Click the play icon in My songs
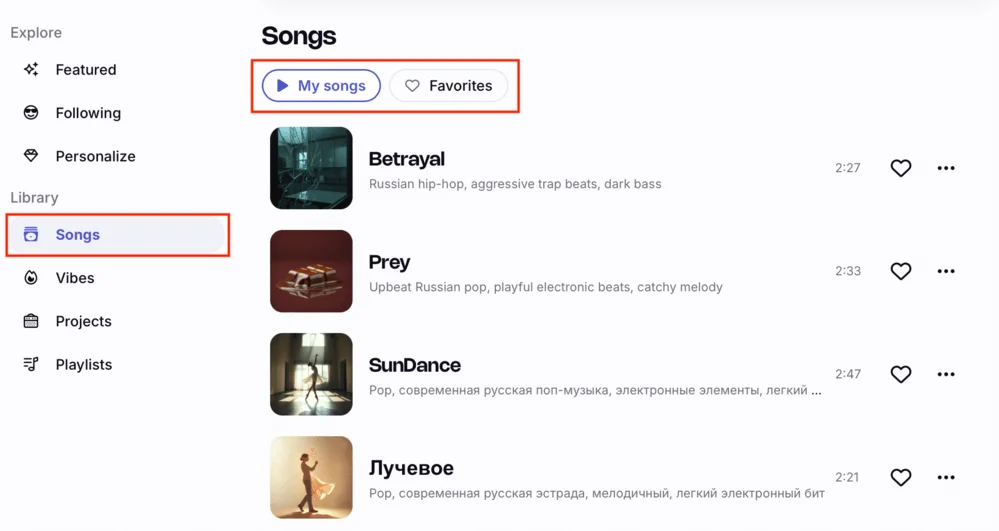999x531 pixels. pos(283,86)
